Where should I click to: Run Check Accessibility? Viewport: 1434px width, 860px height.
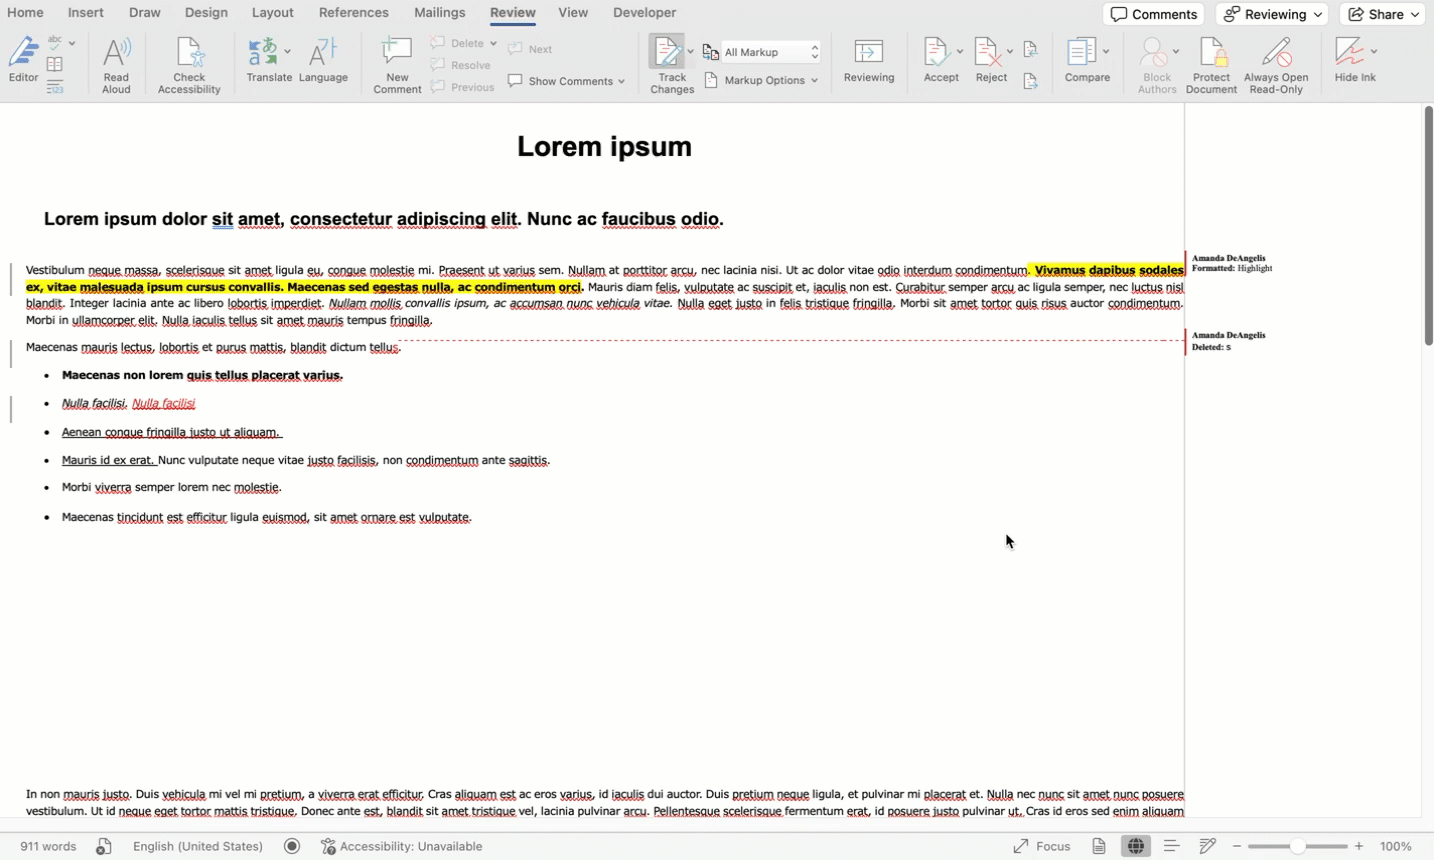point(189,65)
